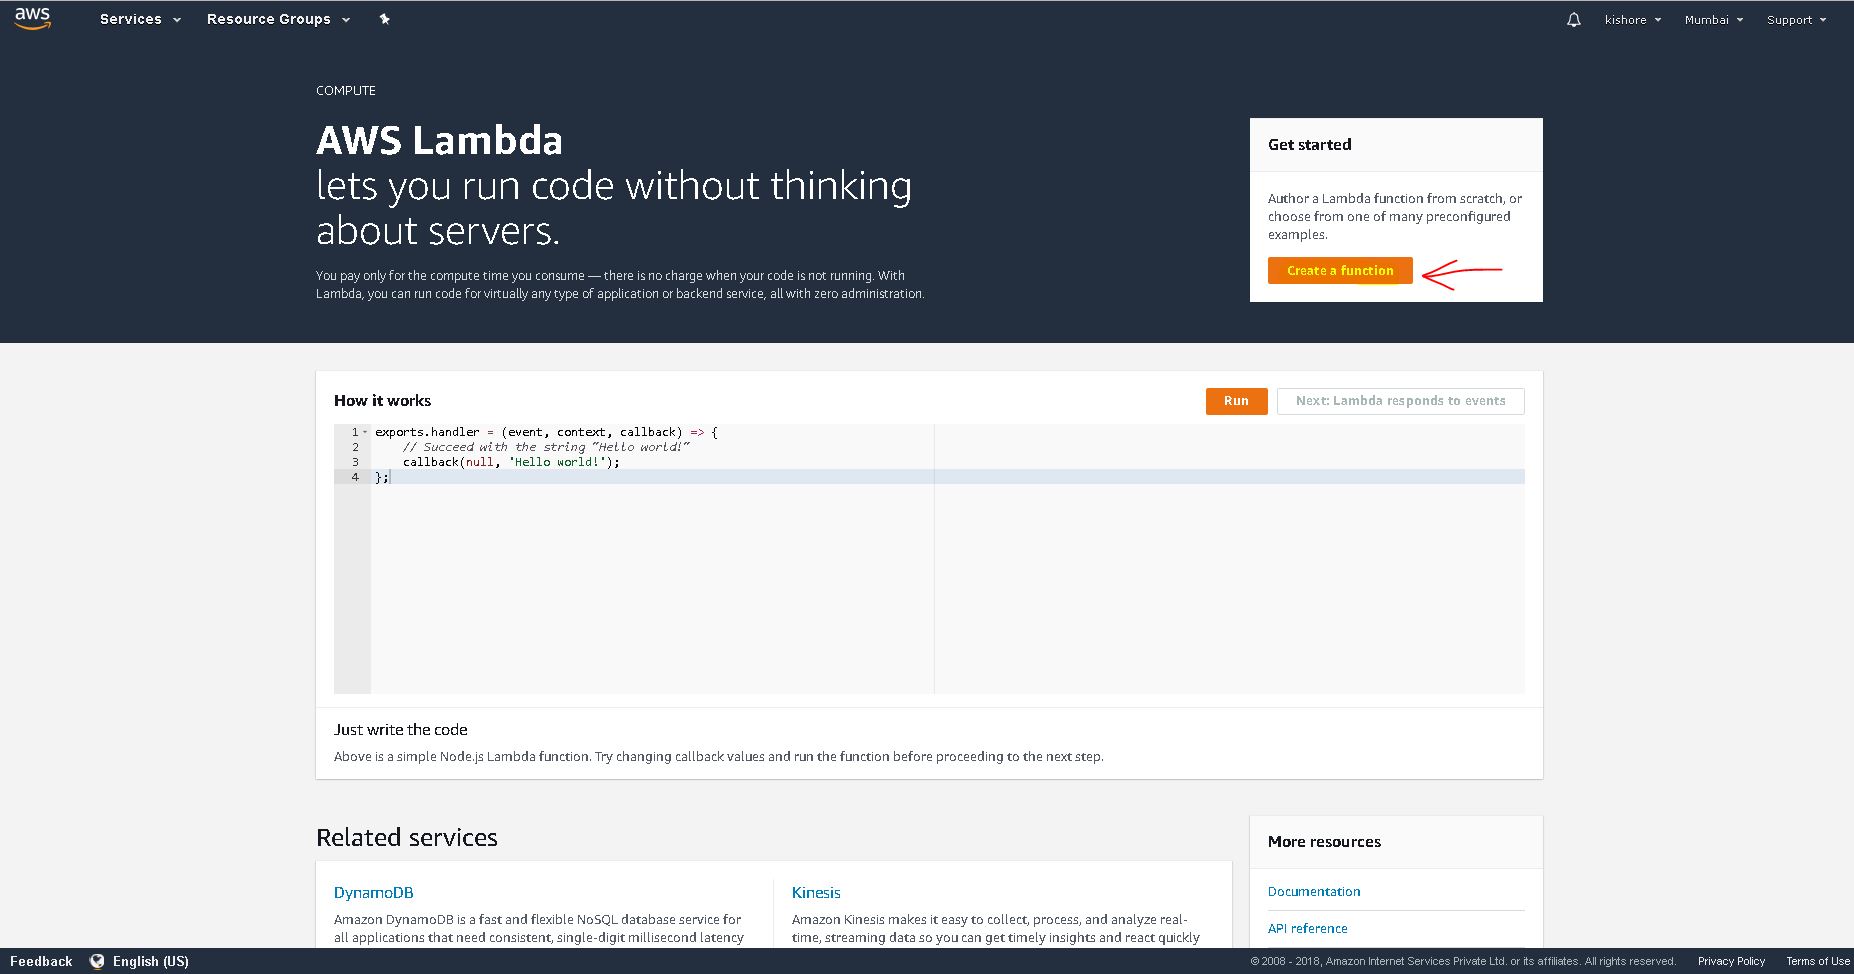Open the DynamoDB related service link

[373, 893]
